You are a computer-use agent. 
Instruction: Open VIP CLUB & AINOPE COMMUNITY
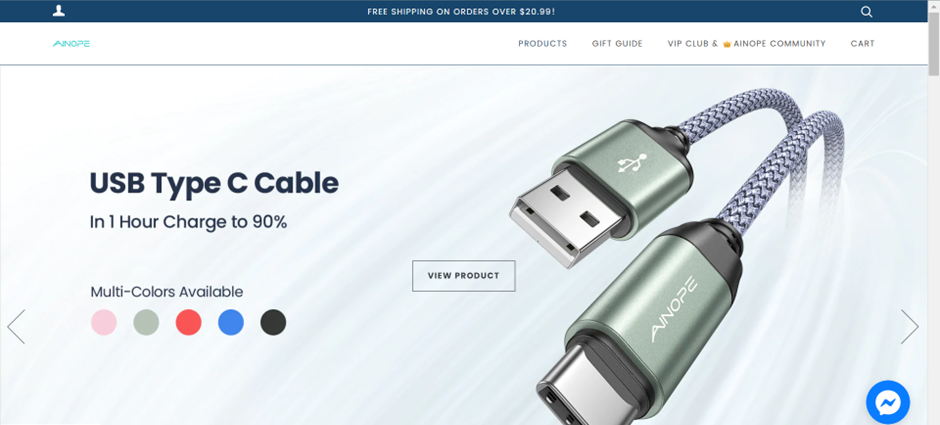pyautogui.click(x=746, y=43)
